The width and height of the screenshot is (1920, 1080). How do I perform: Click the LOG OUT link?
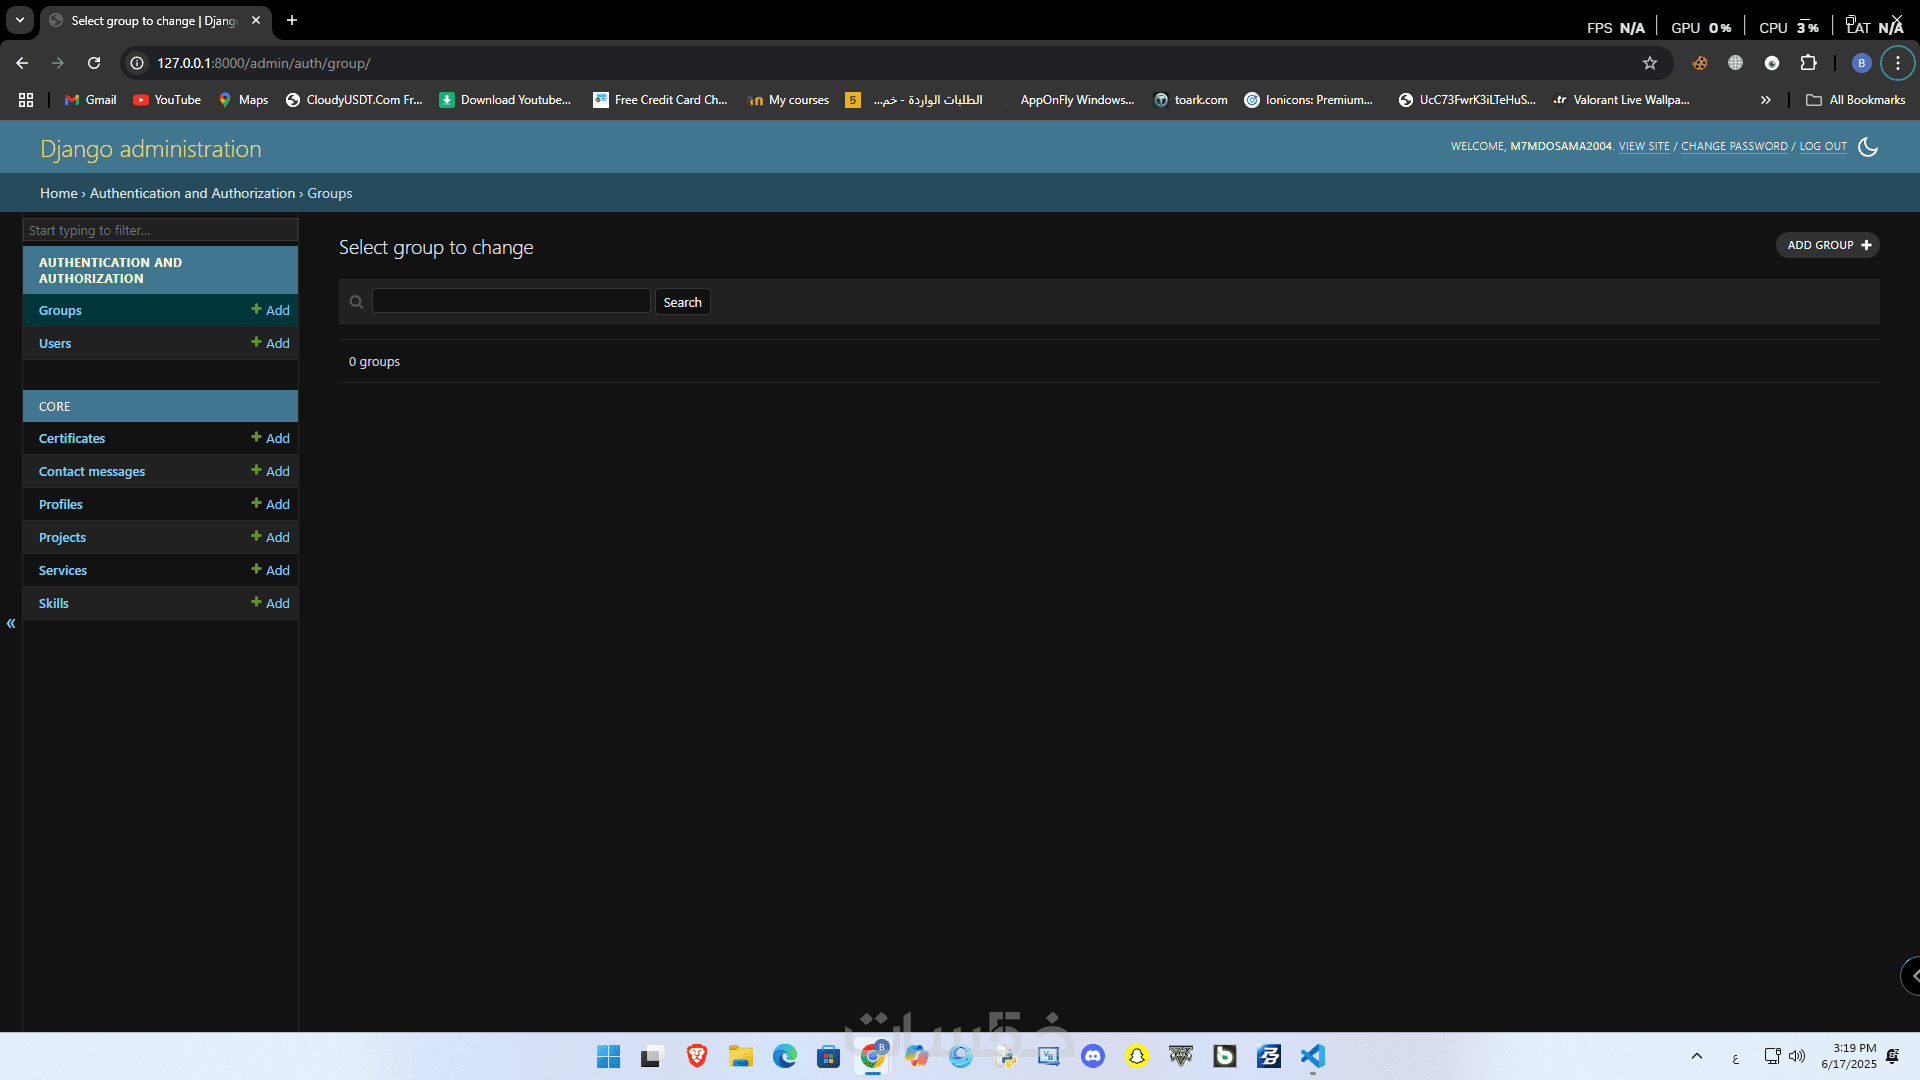point(1823,146)
